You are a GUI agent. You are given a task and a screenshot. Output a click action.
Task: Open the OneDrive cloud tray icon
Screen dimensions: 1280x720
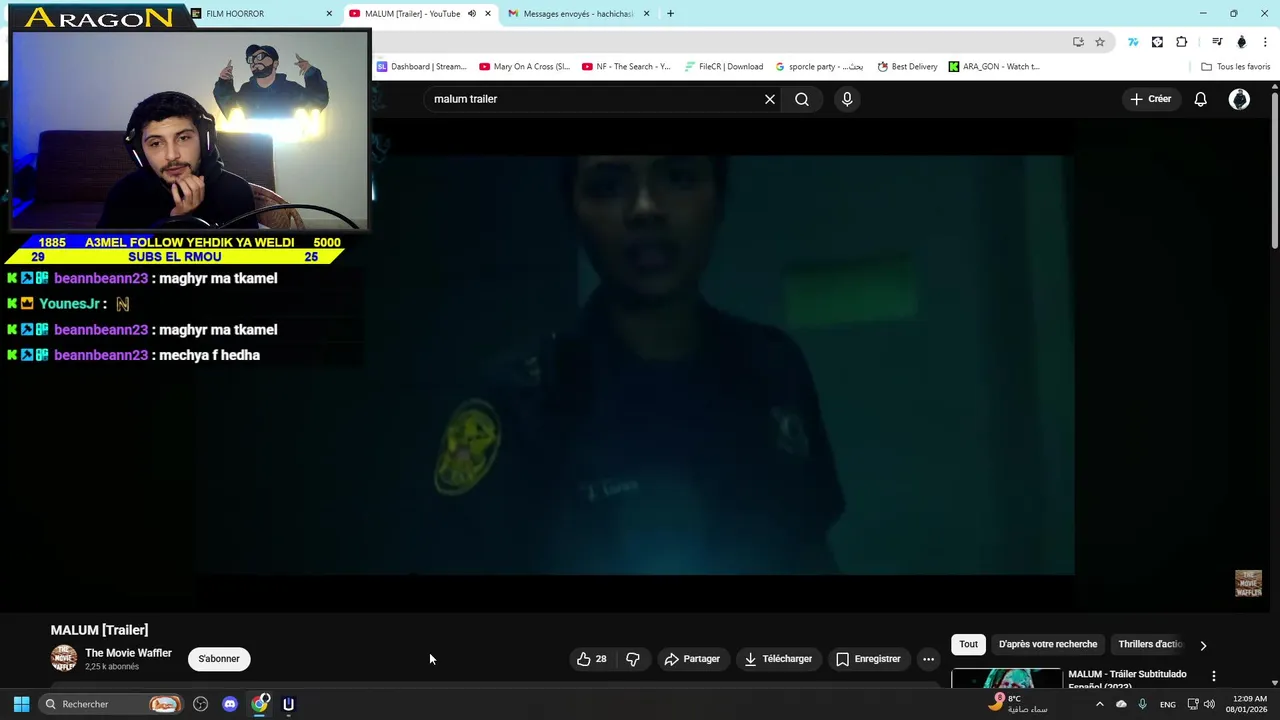coord(1121,704)
